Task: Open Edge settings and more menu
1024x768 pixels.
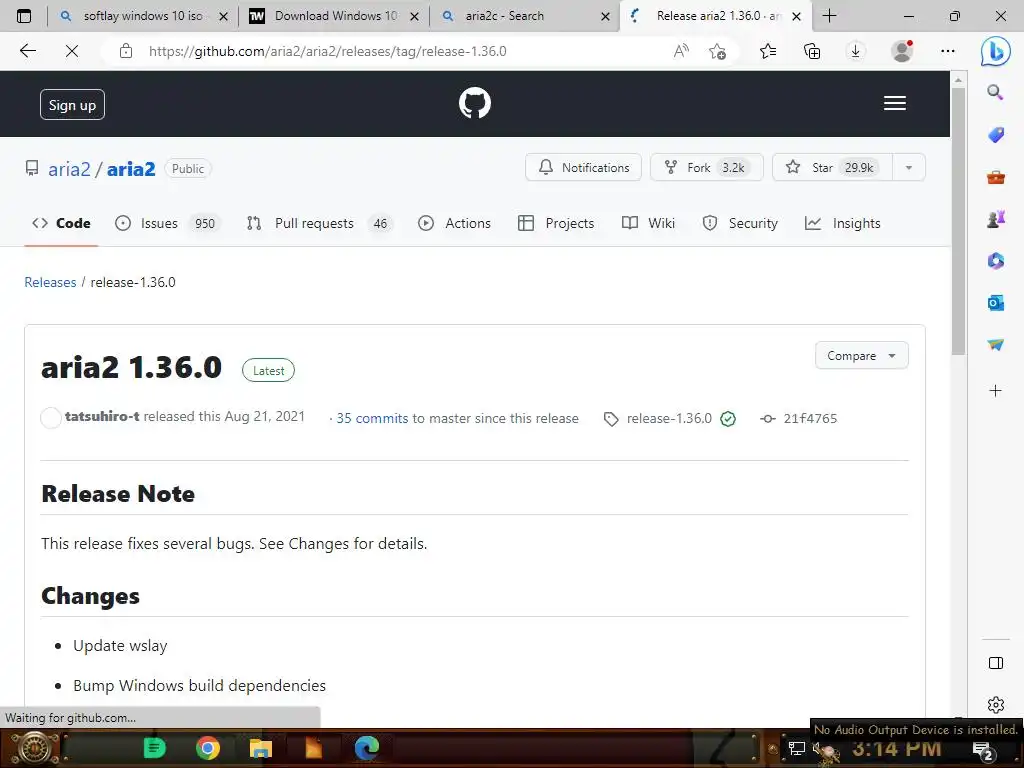Action: (x=948, y=51)
